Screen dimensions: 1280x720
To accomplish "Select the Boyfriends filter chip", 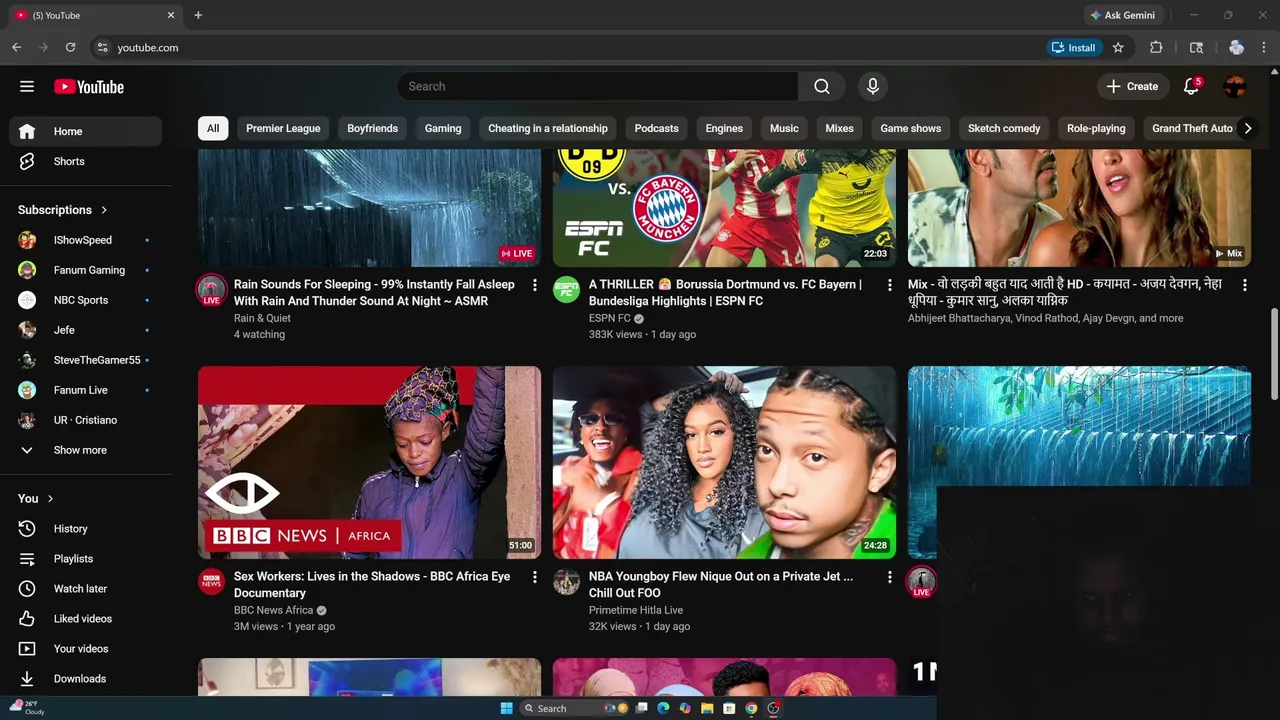I will point(372,128).
